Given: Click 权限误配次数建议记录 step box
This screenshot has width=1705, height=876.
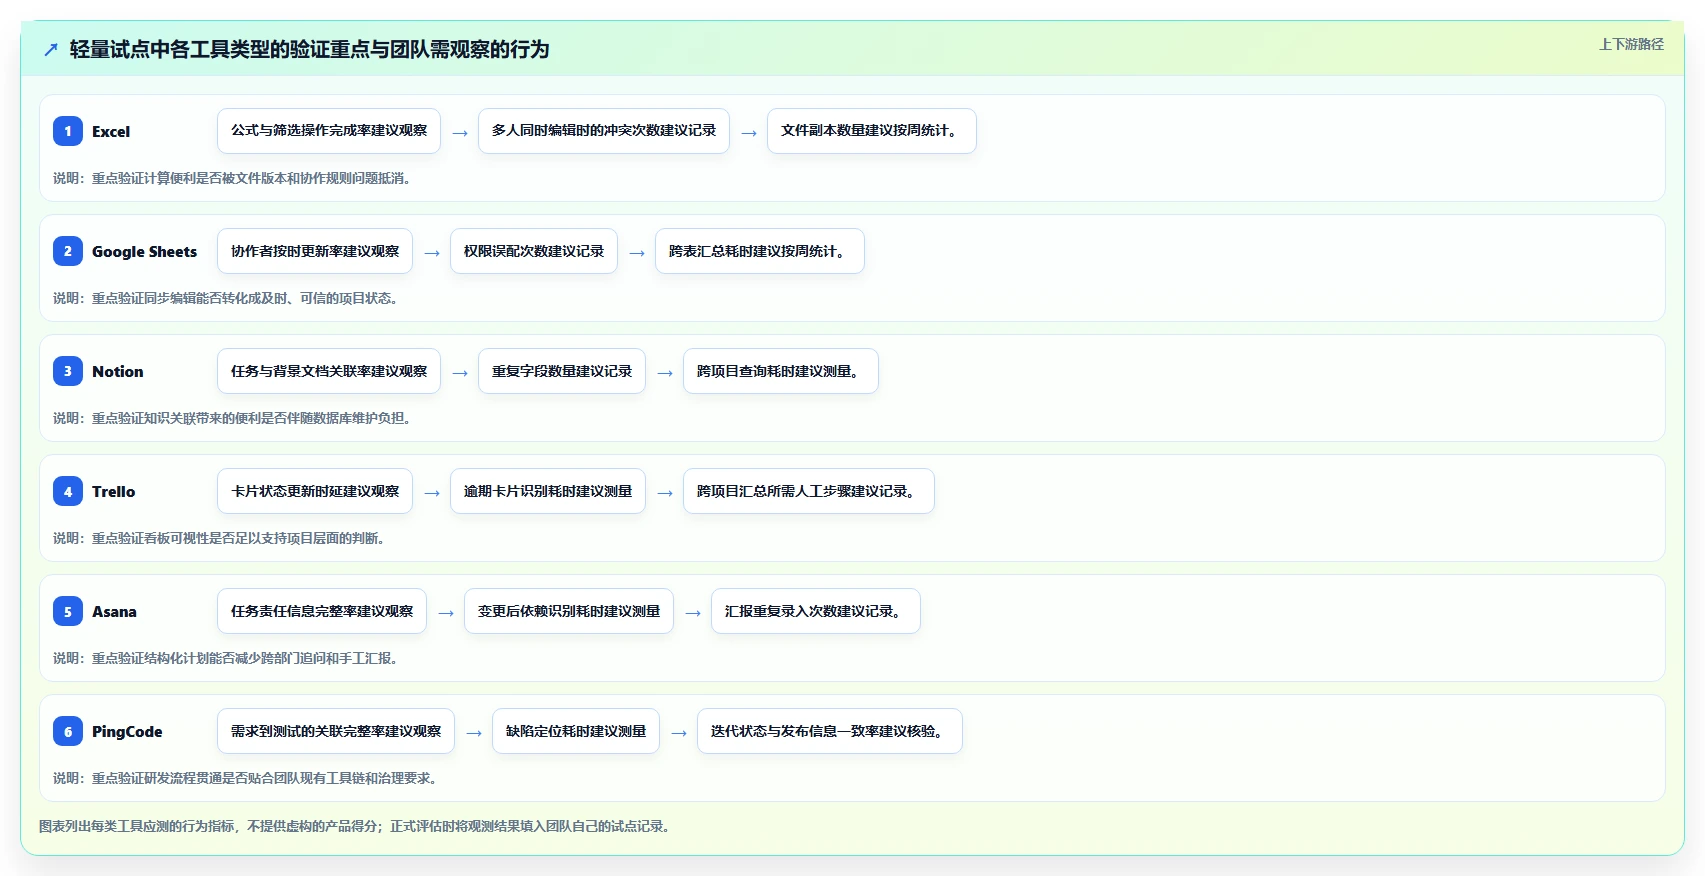Looking at the screenshot, I should click(x=534, y=251).
